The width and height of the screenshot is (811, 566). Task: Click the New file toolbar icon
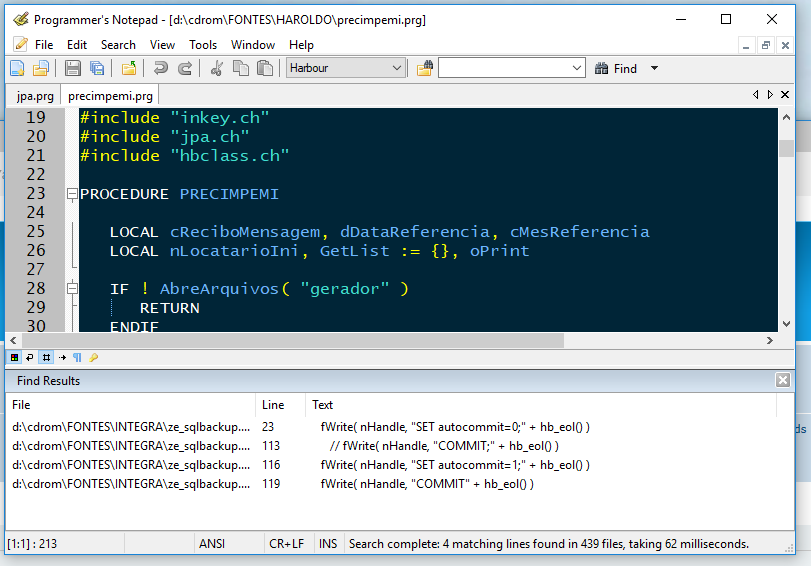17,68
